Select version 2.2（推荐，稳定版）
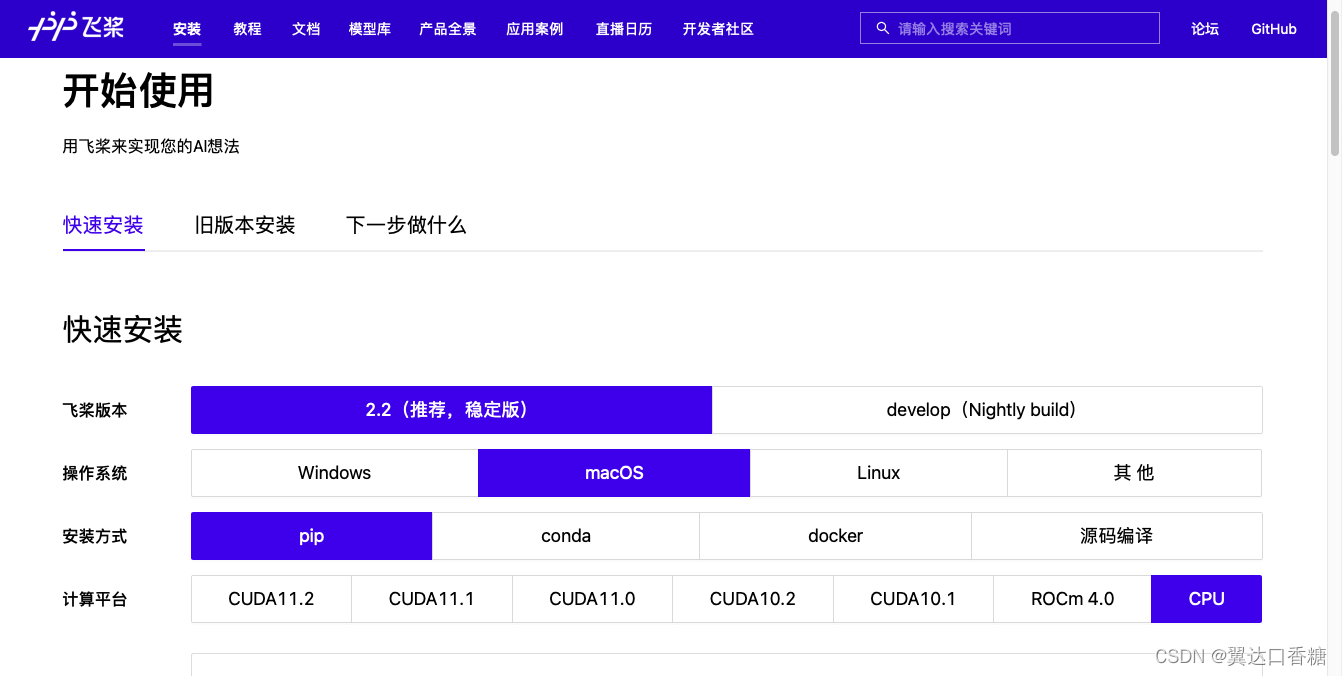 [x=451, y=410]
